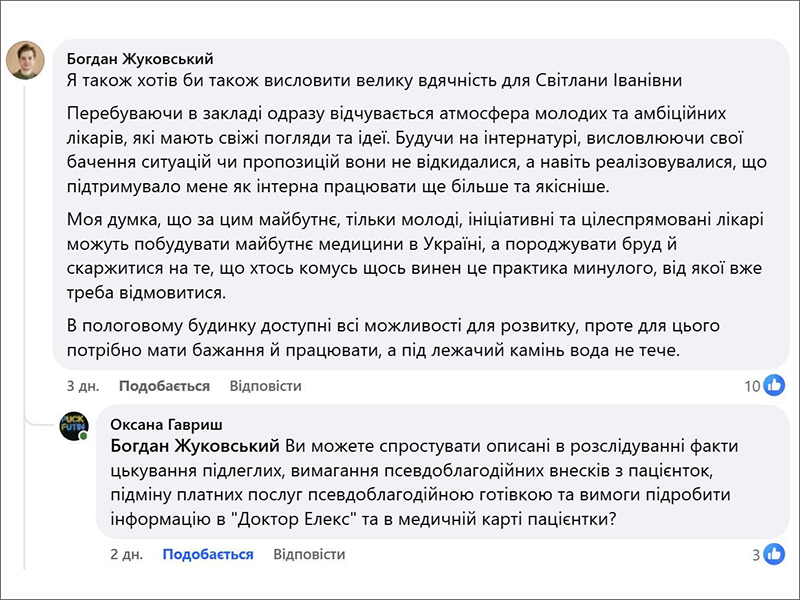This screenshot has height=600, width=800.
Task: Unlike Оксана Гавриш's reply via blue Подобається
Action: (208, 554)
